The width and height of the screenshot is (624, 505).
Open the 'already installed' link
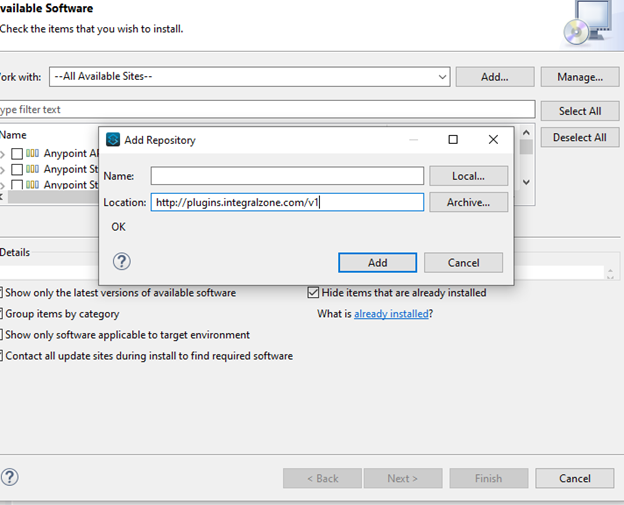point(391,314)
